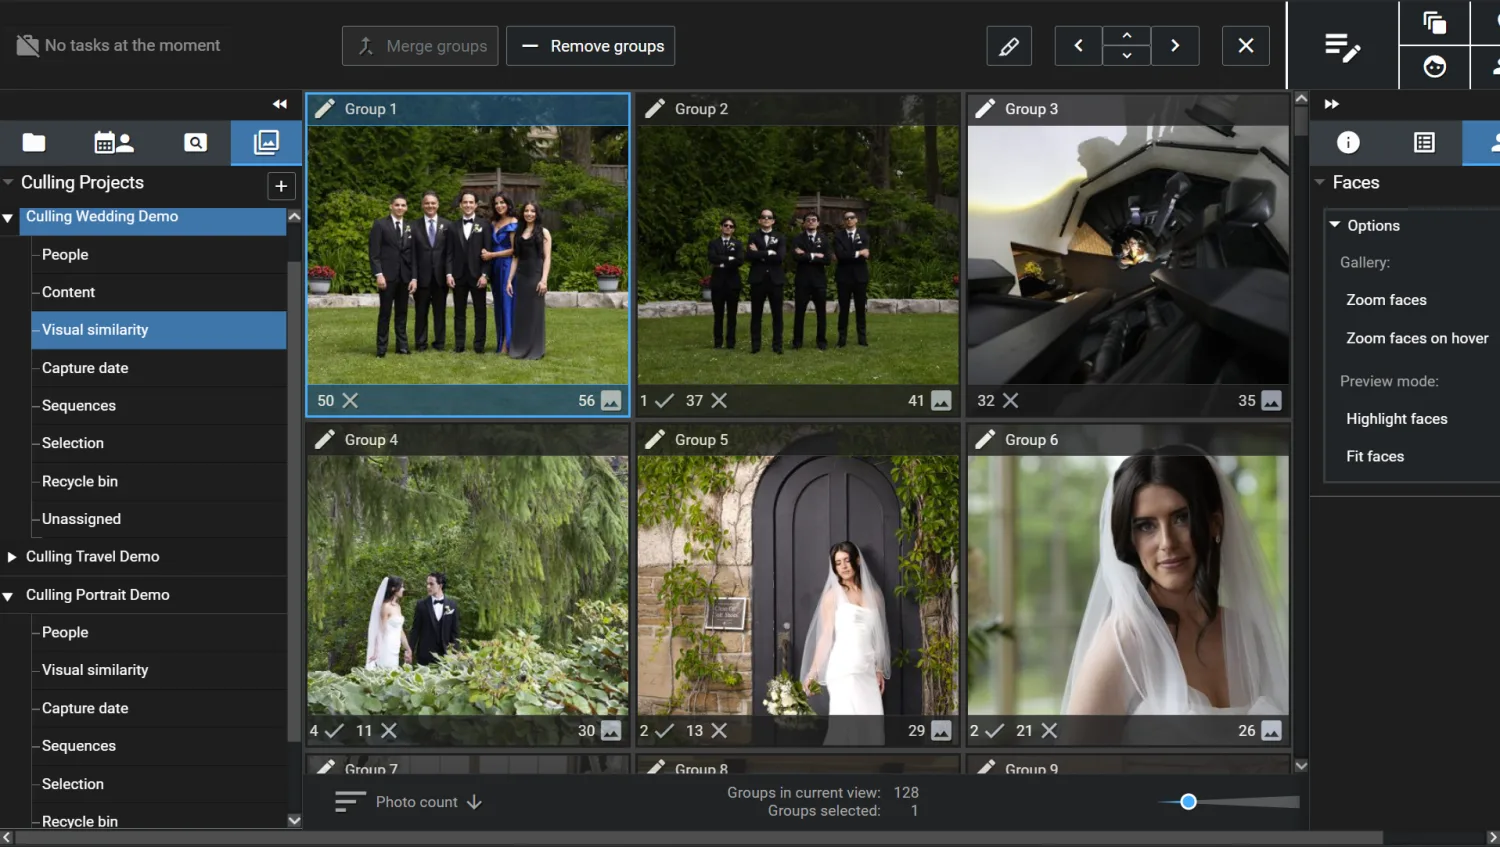
Task: Click the image count icon under Group 3
Action: coord(1271,400)
